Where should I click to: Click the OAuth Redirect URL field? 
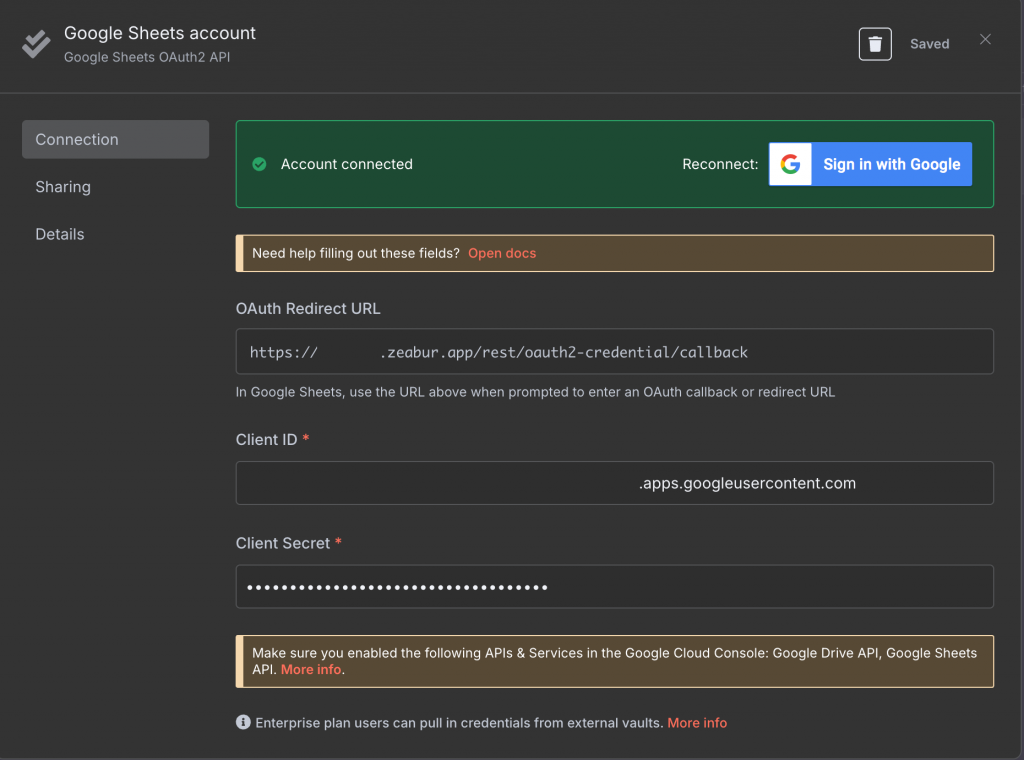[614, 352]
